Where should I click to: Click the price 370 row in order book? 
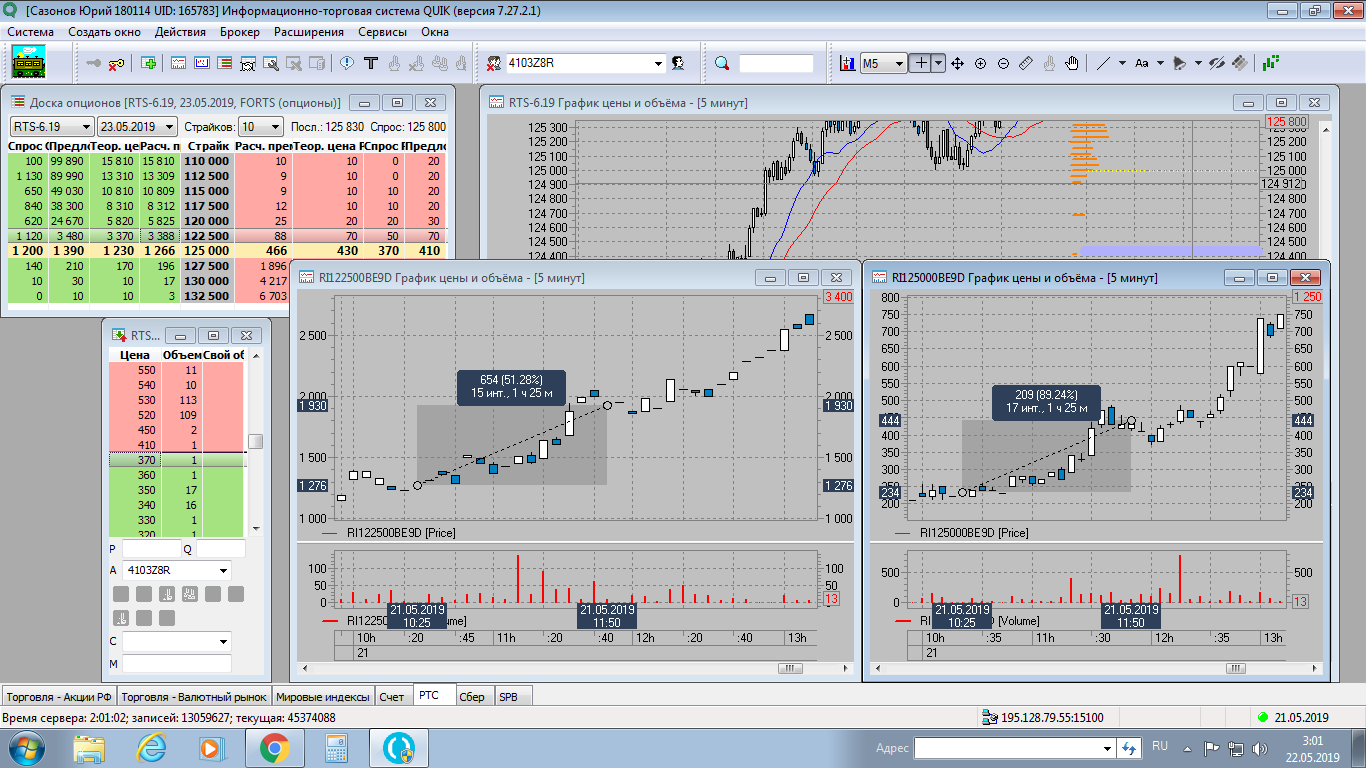tap(176, 460)
